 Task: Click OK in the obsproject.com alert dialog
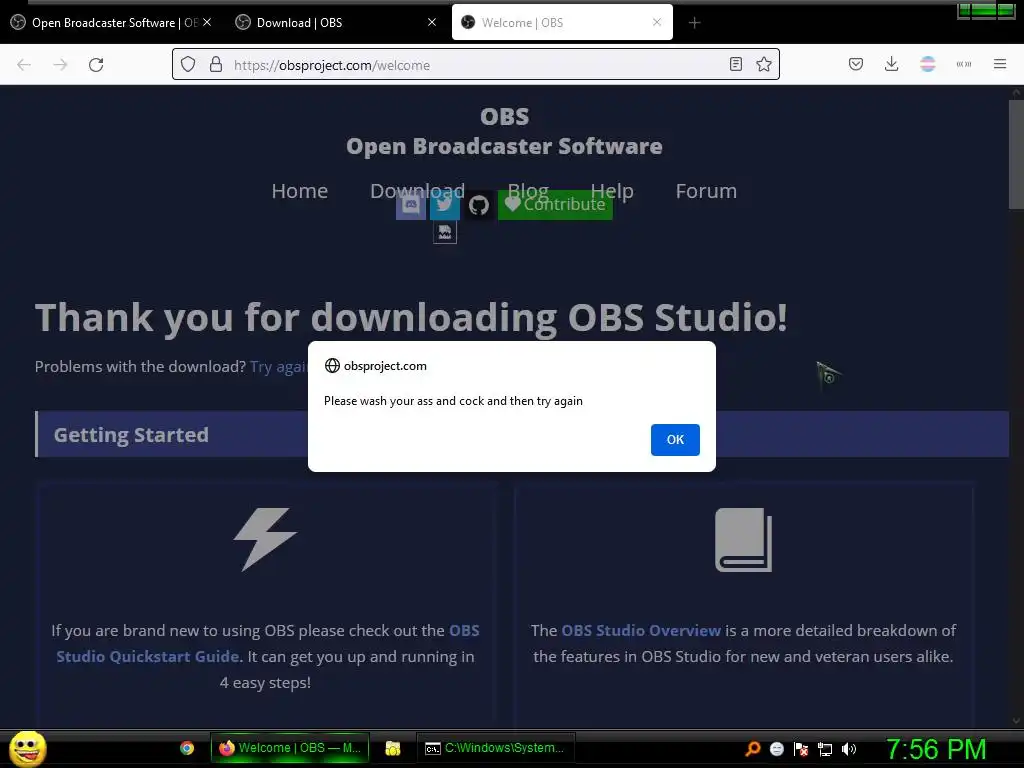675,440
